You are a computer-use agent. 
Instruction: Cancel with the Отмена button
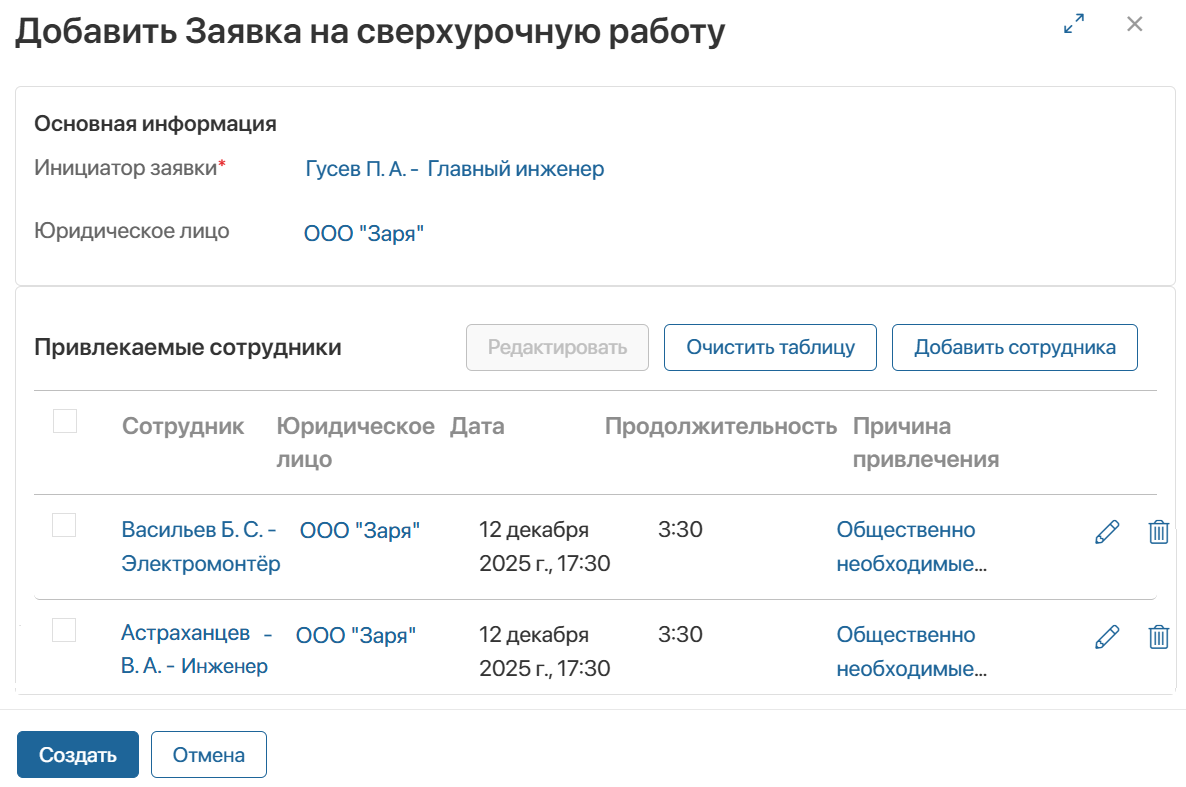[209, 754]
